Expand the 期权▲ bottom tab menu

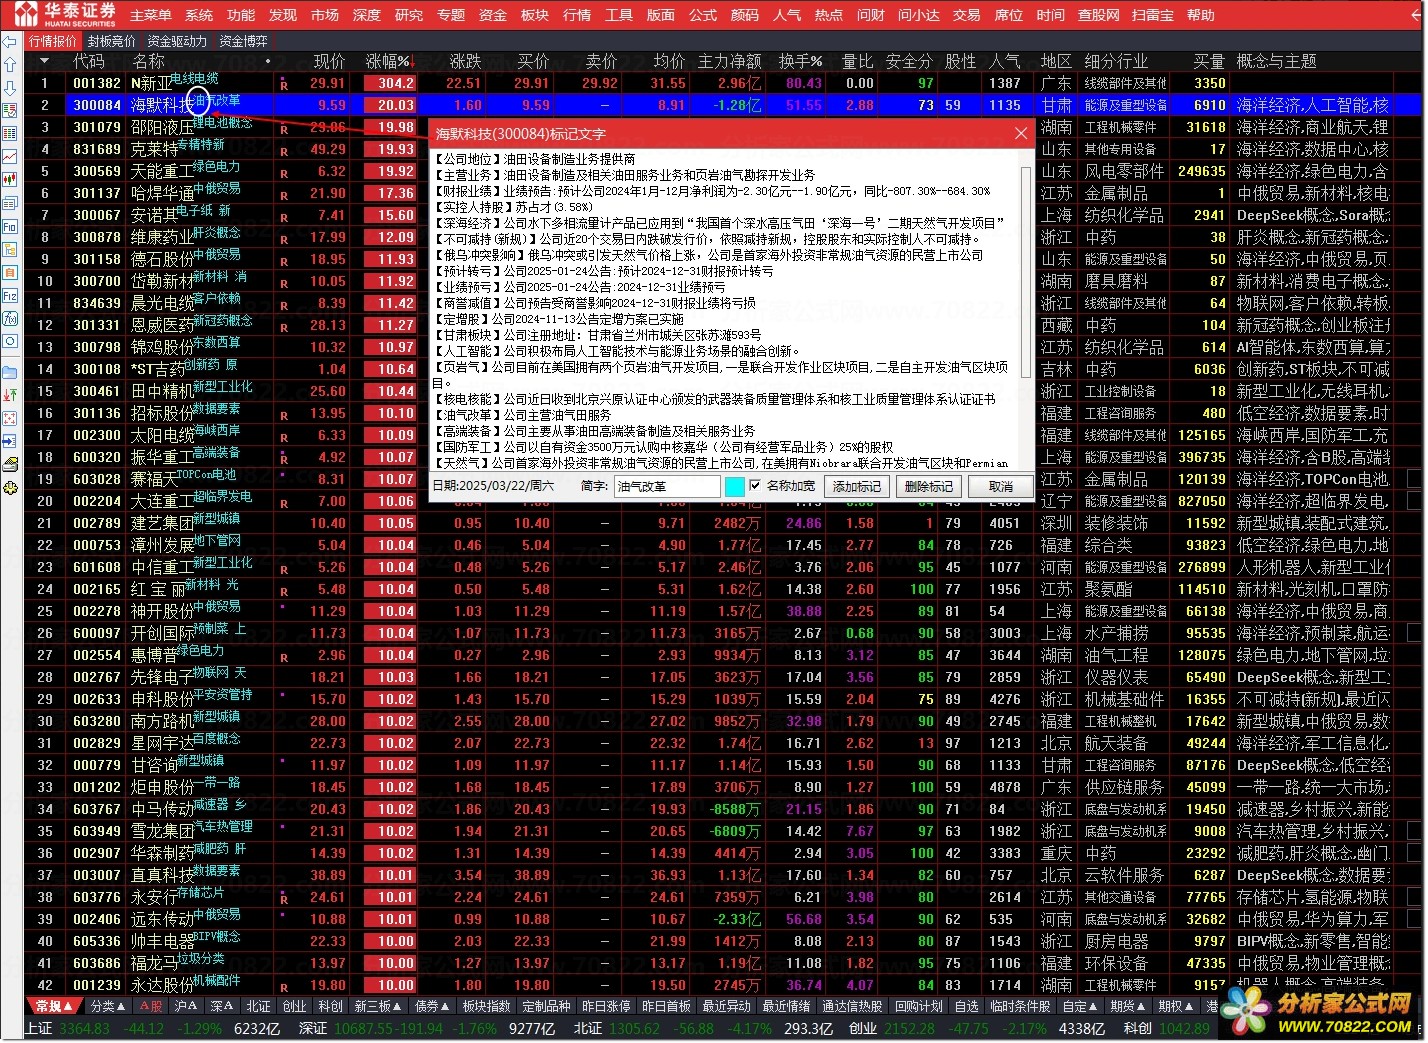click(x=1176, y=1006)
